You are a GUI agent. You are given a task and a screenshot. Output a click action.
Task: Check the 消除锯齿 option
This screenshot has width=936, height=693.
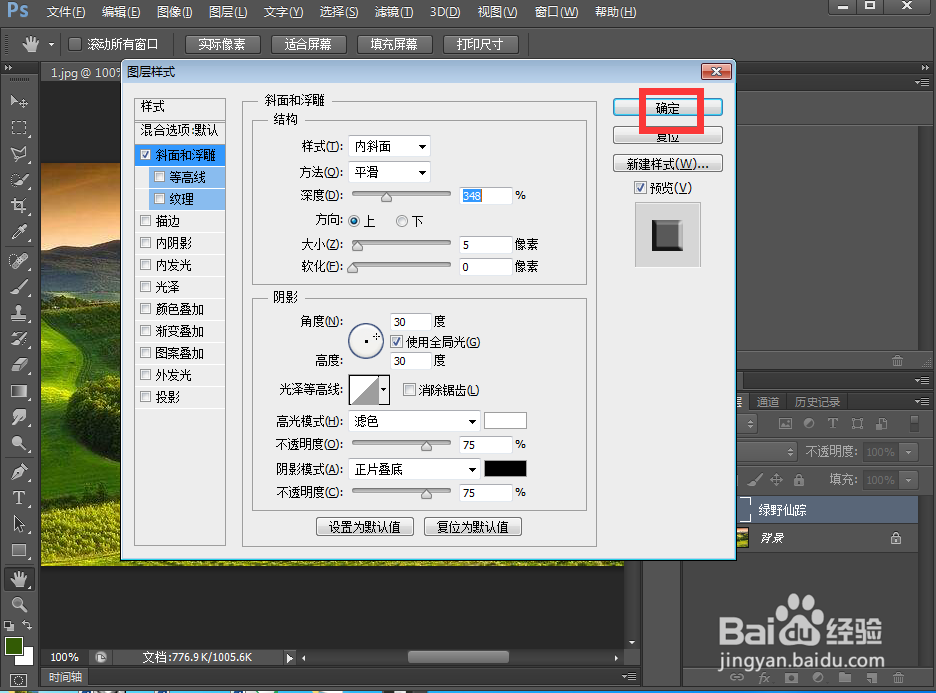pos(408,389)
